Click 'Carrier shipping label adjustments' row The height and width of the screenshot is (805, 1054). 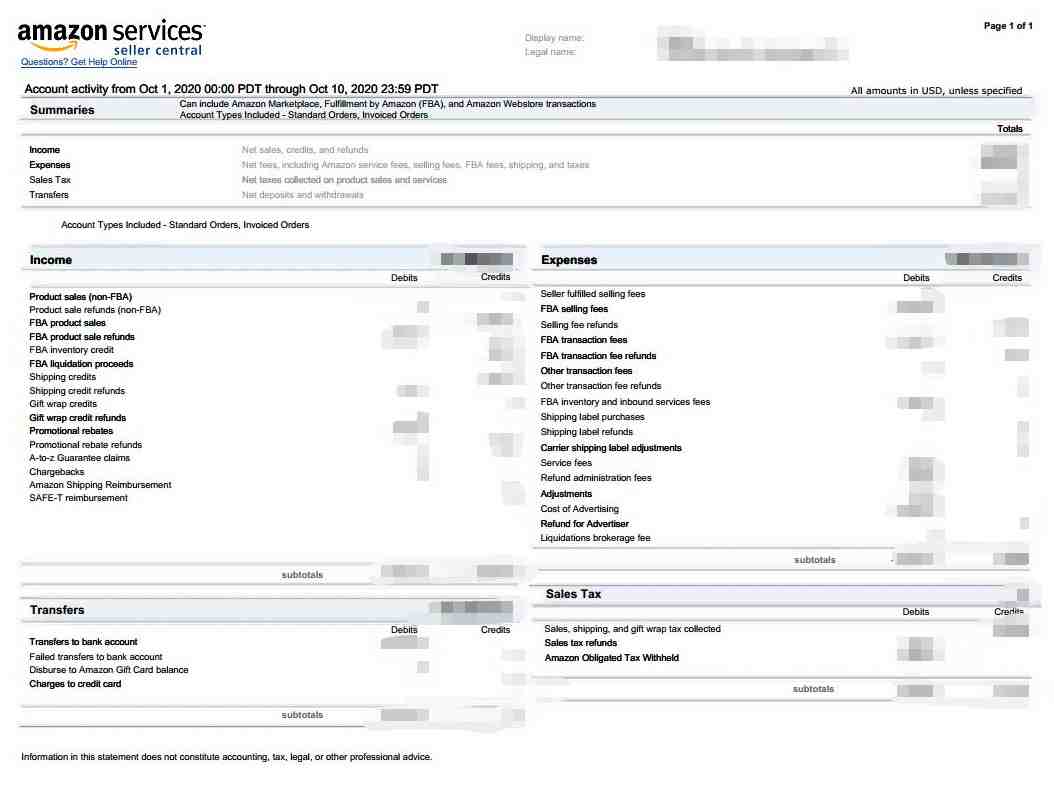pos(611,448)
